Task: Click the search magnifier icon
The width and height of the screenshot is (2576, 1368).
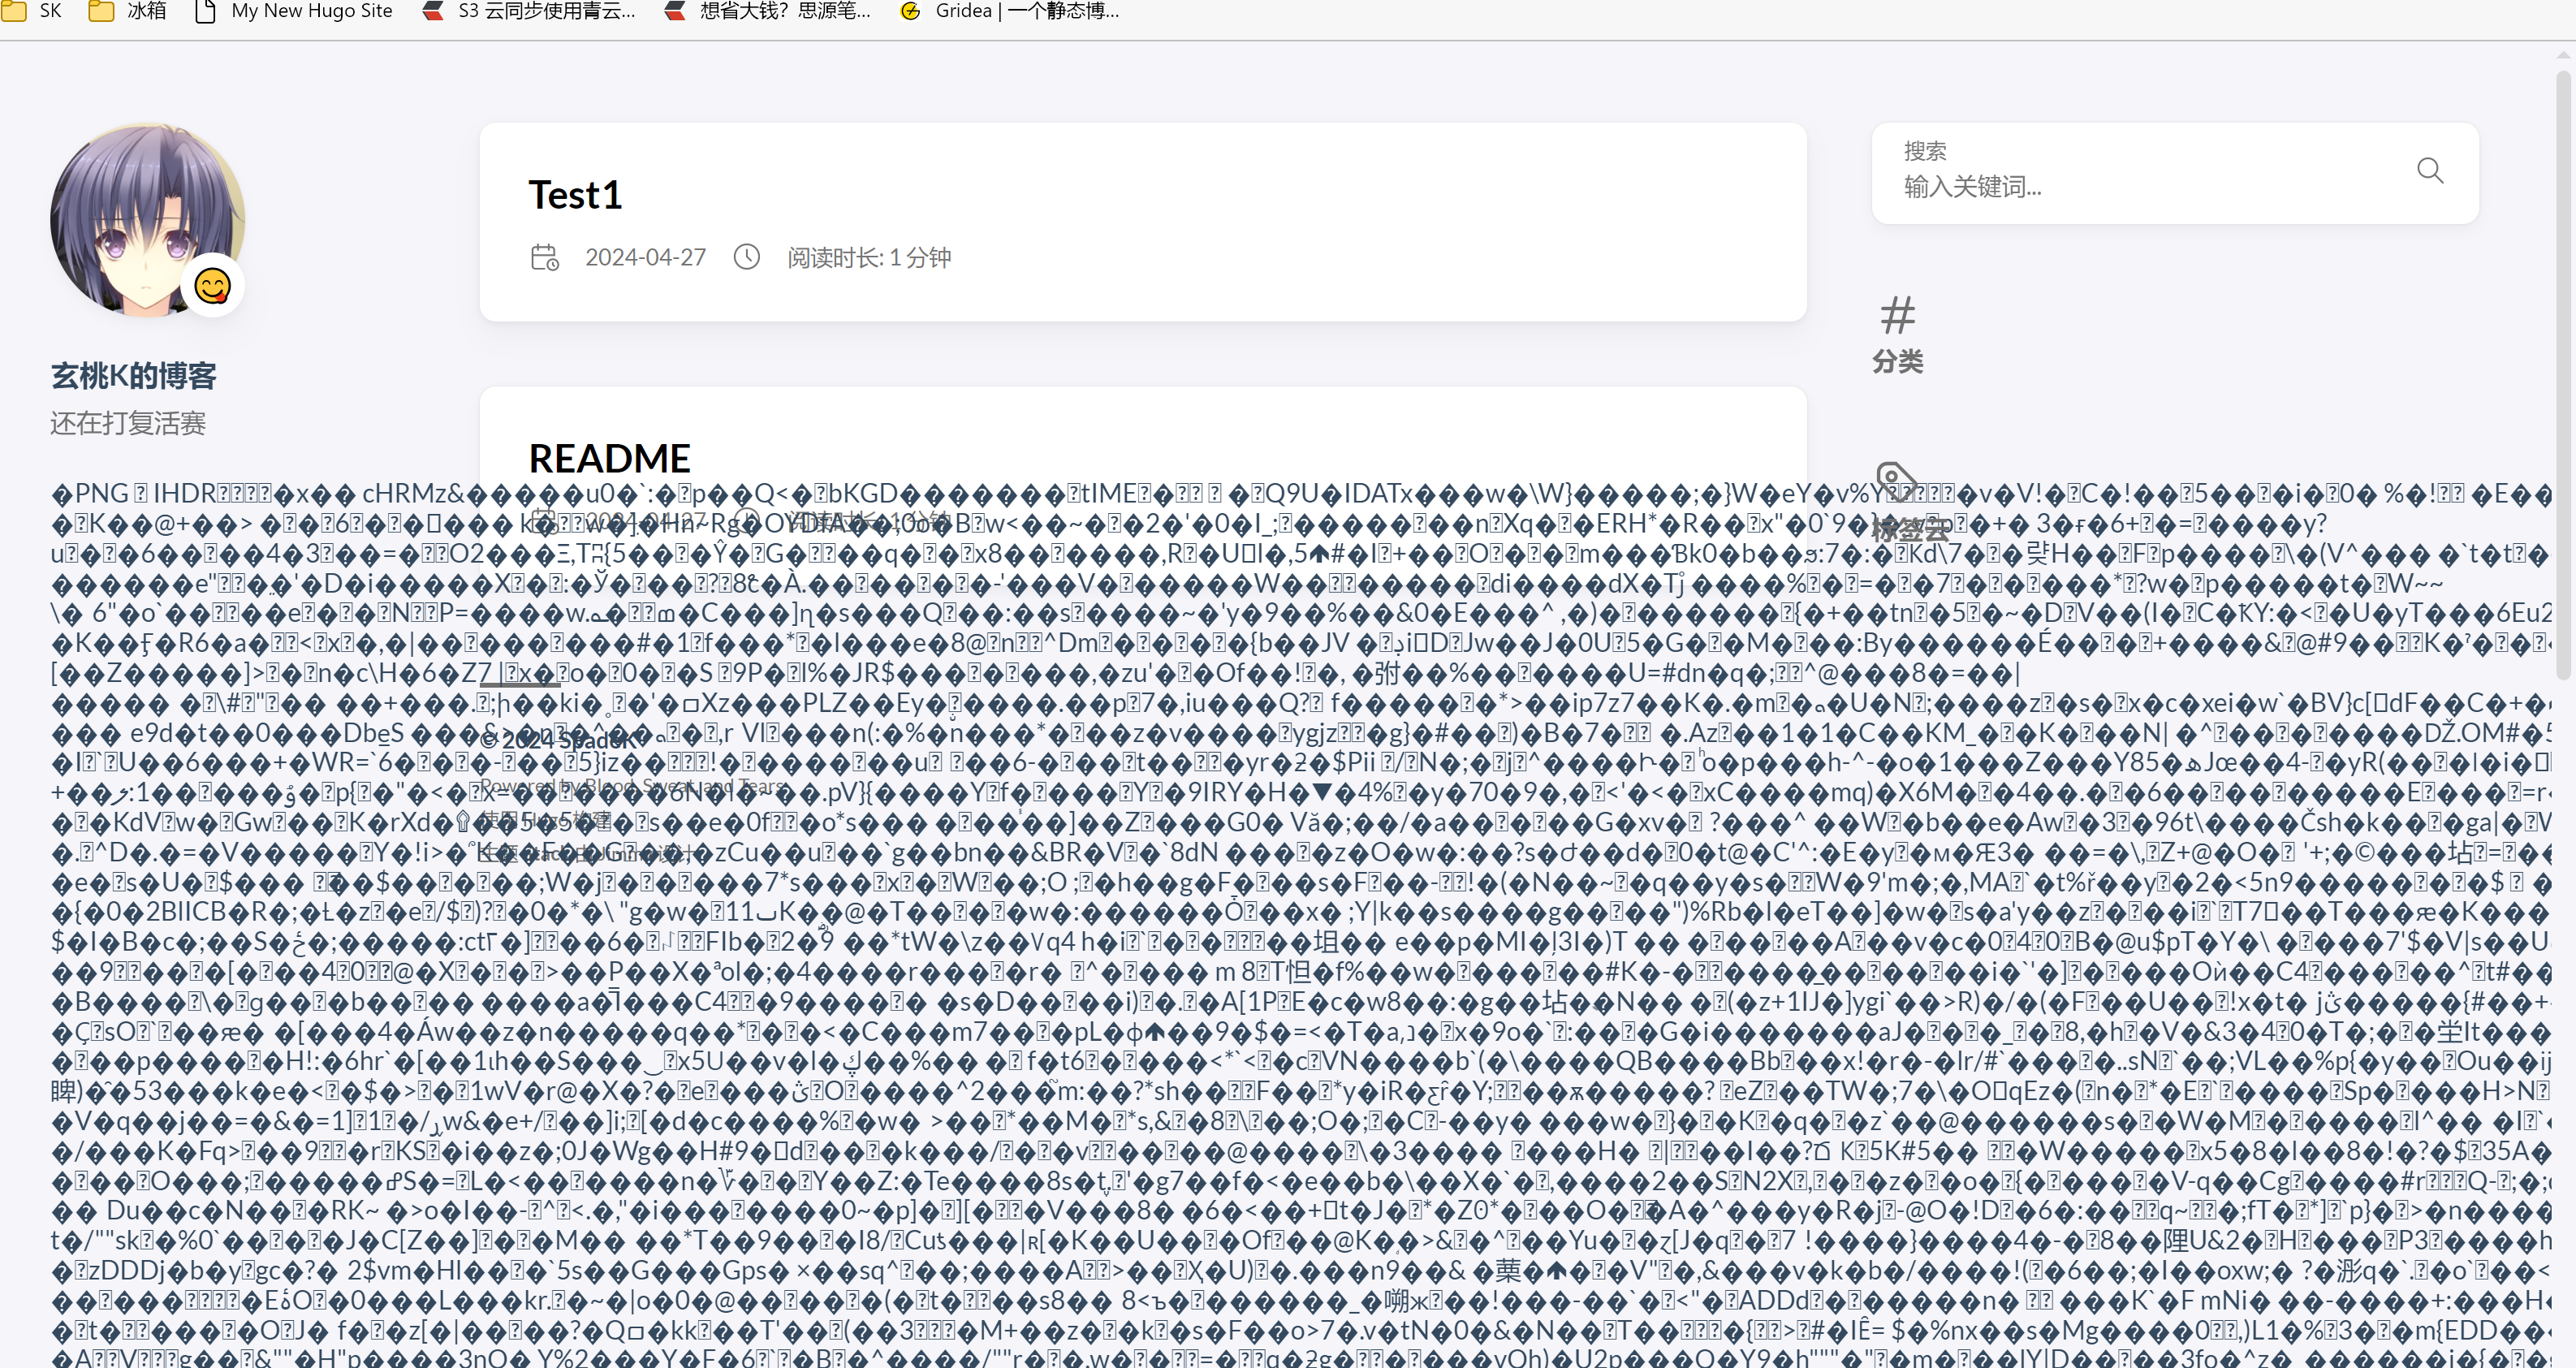Action: (2430, 171)
